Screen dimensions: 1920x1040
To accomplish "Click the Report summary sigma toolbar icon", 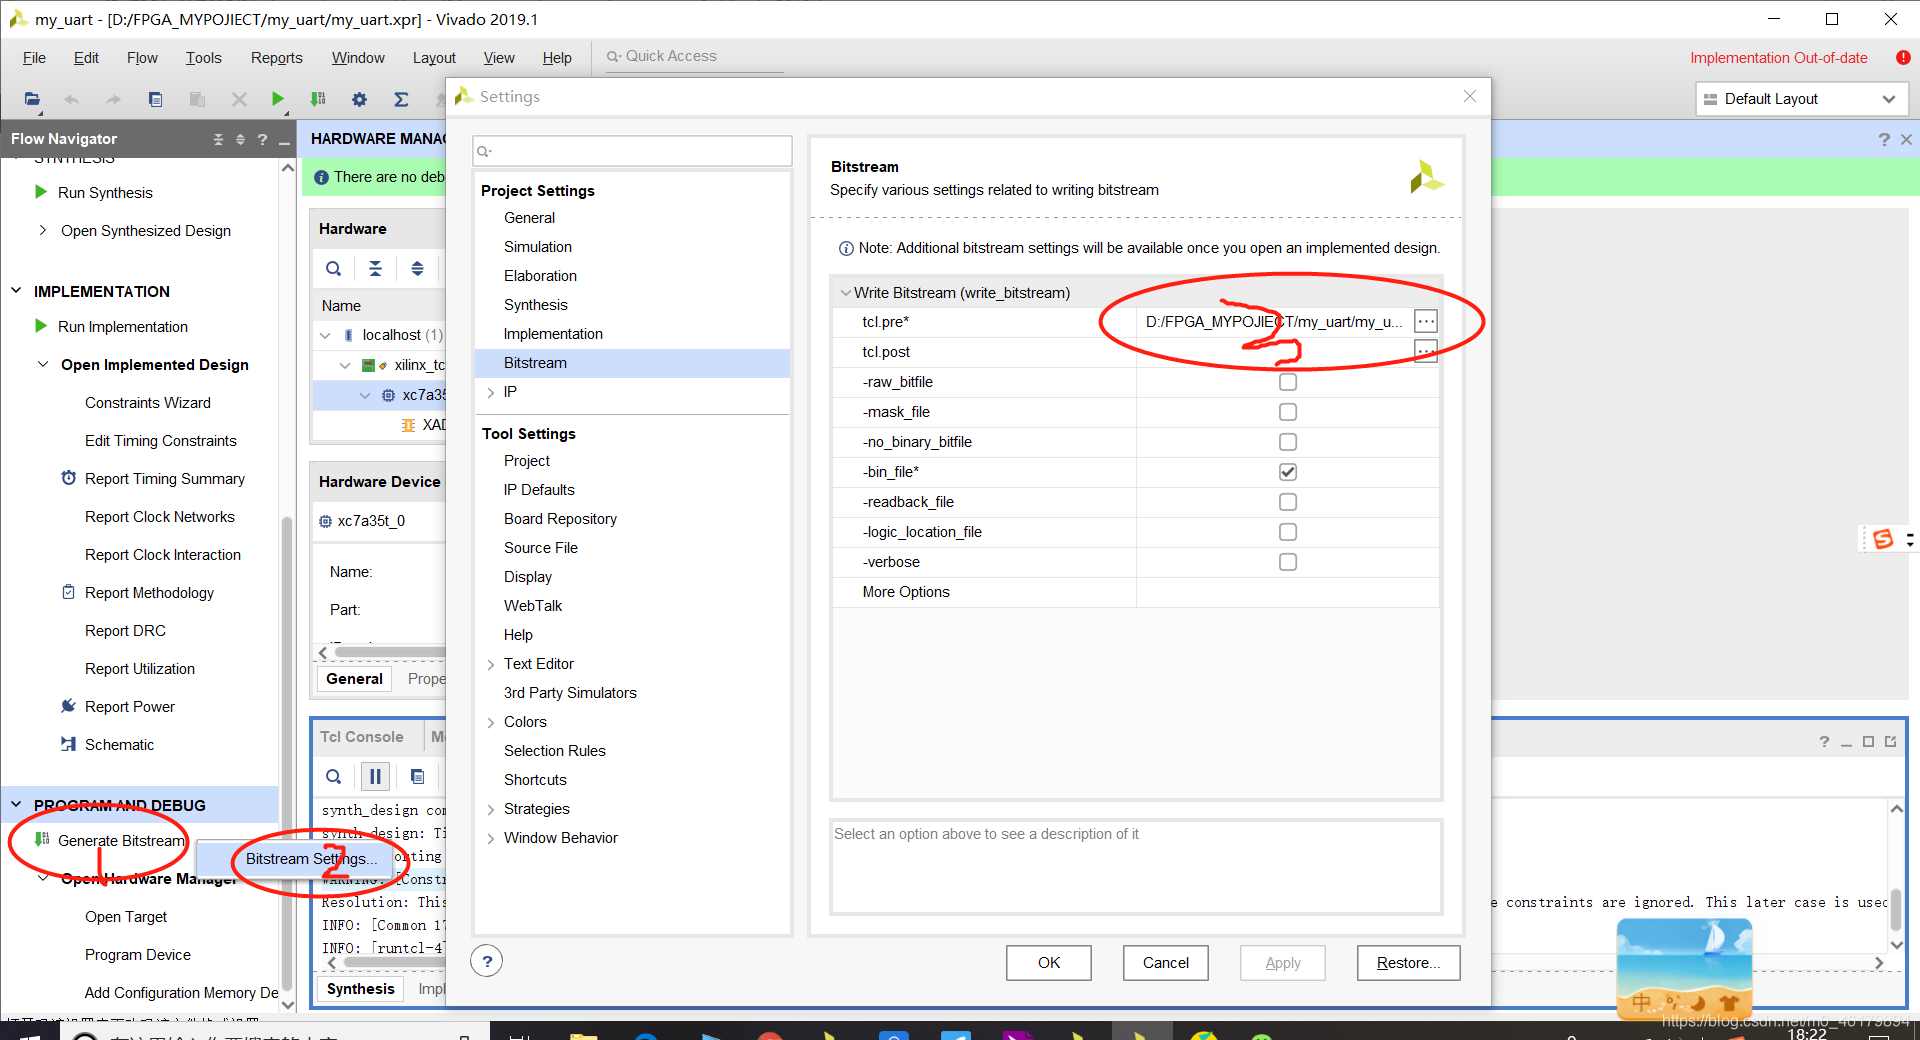I will 401,99.
